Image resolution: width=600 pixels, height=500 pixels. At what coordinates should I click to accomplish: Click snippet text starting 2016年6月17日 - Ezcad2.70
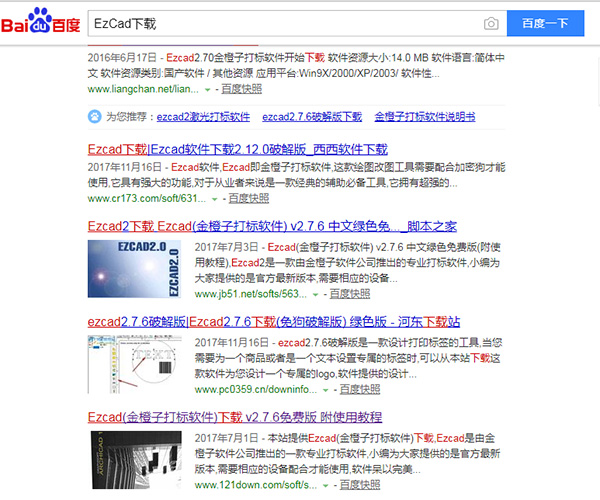point(296,65)
